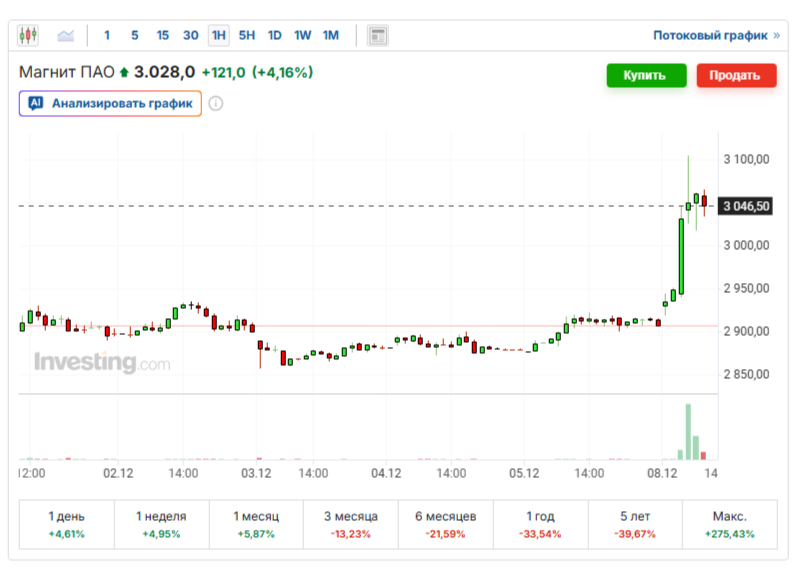Select the 1D timeframe
This screenshot has width=798, height=571.
(x=274, y=35)
